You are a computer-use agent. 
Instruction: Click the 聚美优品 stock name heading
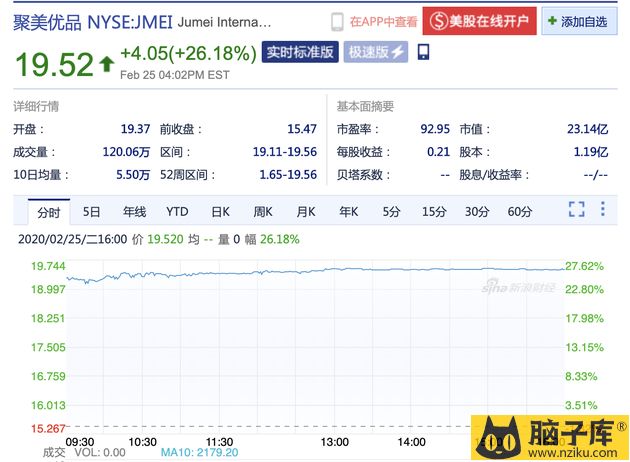[47, 22]
